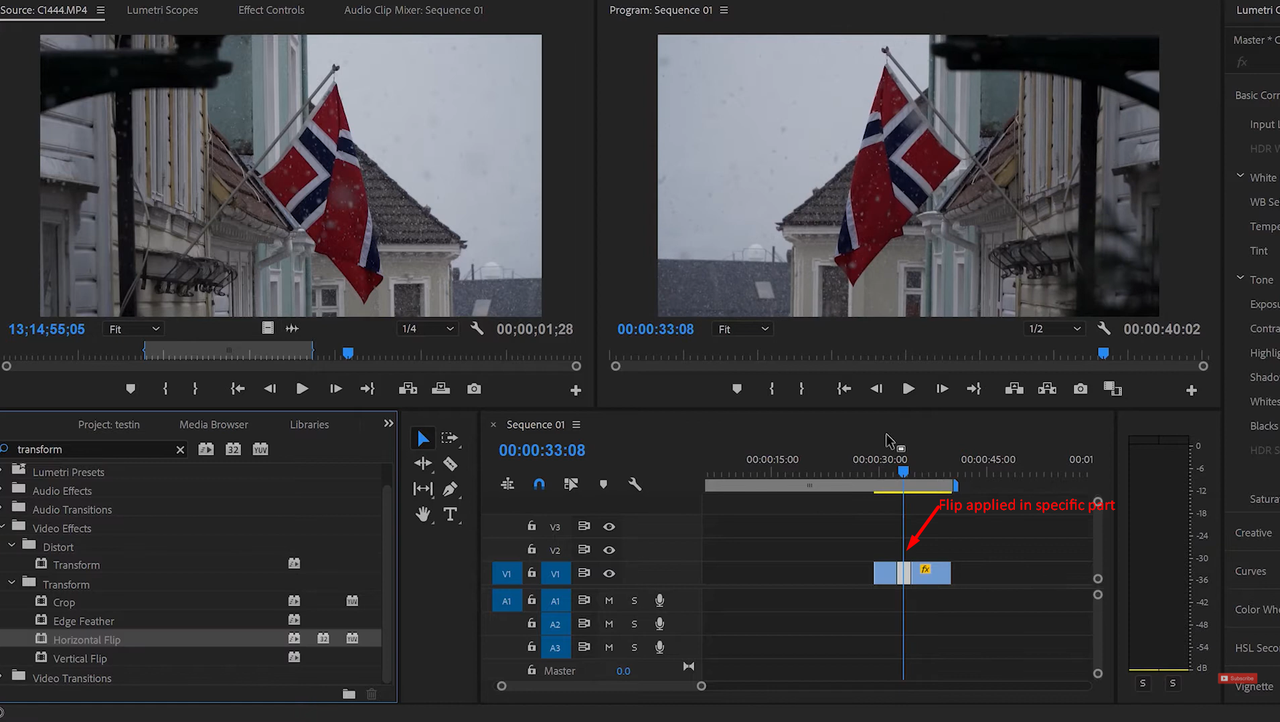Screen dimensions: 1280x722
Task: Open the timeline settings wrench icon
Action: (635, 483)
